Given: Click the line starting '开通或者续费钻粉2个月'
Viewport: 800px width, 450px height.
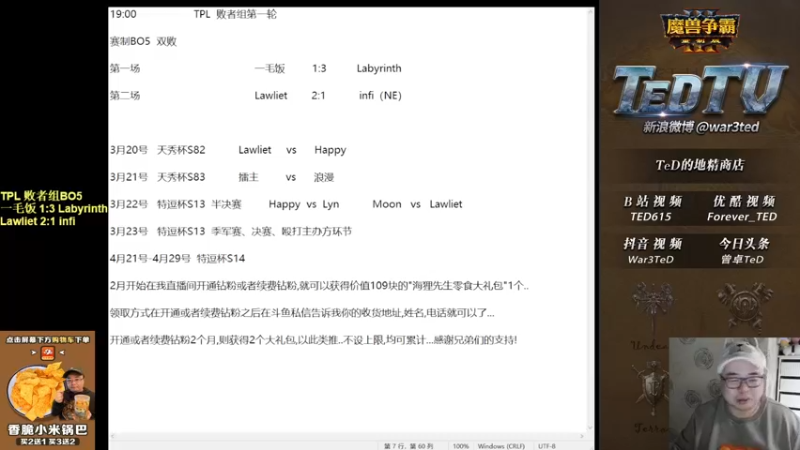Looking at the screenshot, I should (314, 340).
